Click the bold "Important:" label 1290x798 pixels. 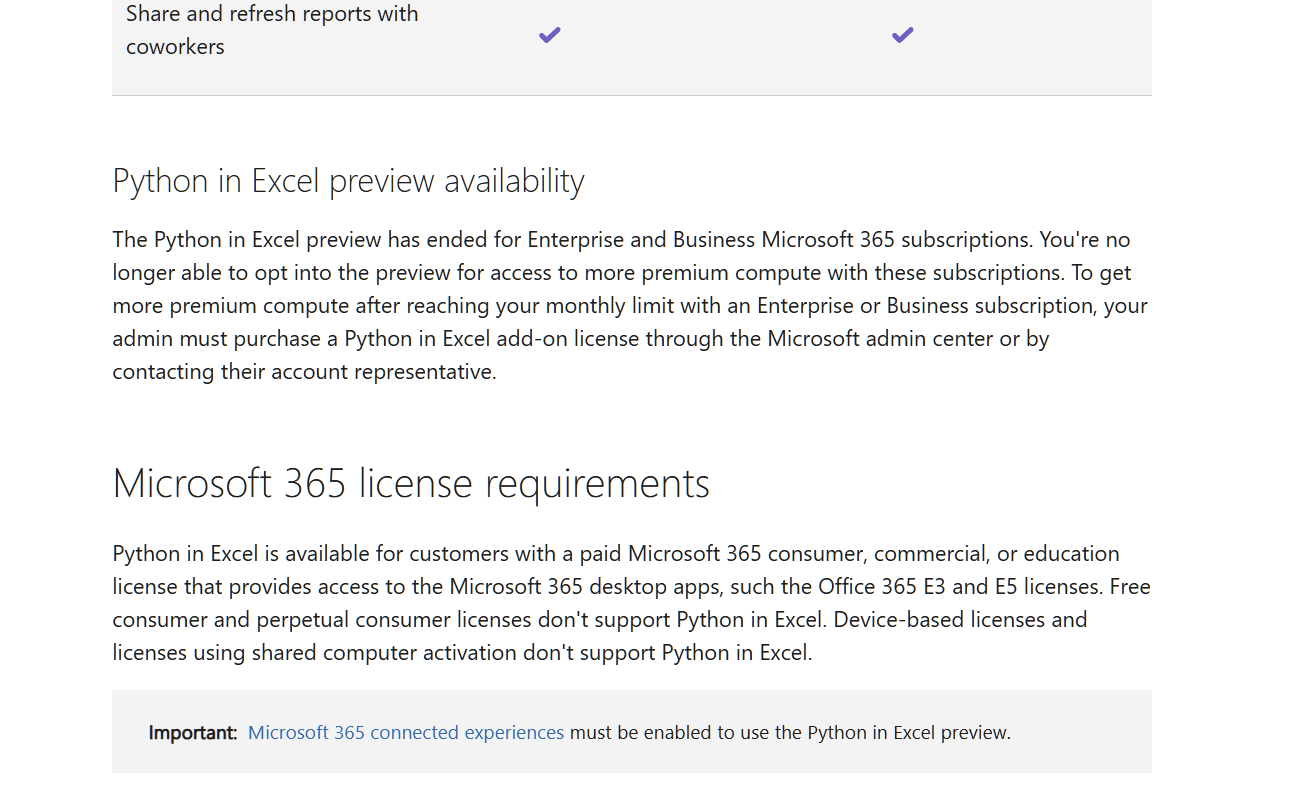pyautogui.click(x=193, y=732)
